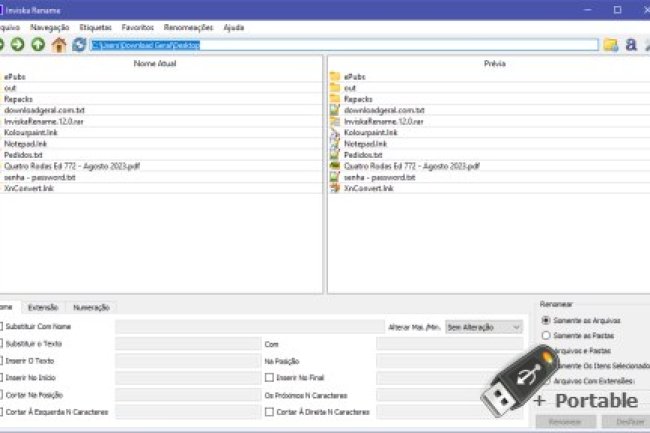
Task: Go up one folder level
Action: pyautogui.click(x=38, y=44)
